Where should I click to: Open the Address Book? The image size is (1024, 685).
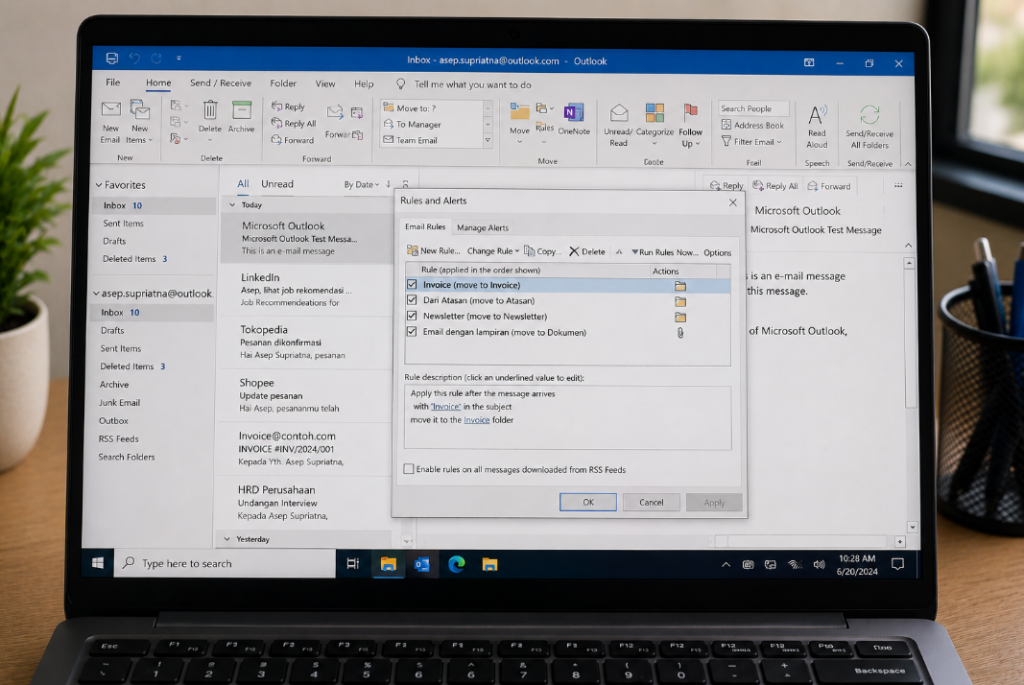pos(752,125)
